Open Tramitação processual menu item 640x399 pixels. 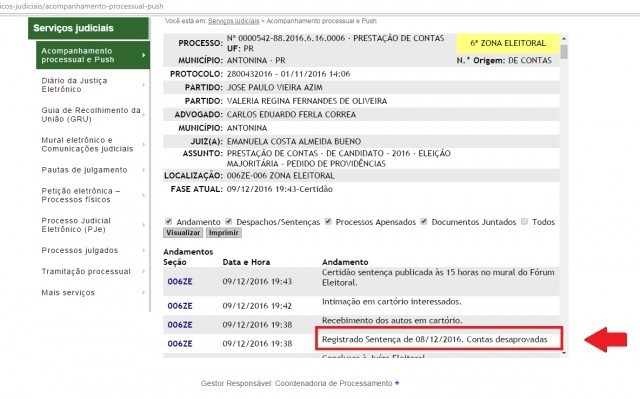click(x=86, y=271)
